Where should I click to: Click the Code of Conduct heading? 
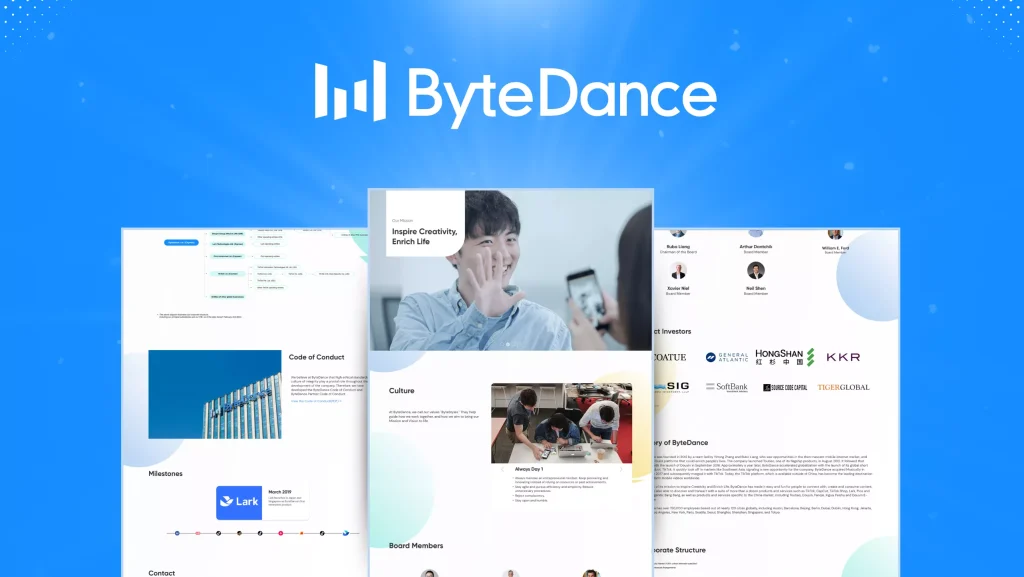(x=316, y=357)
